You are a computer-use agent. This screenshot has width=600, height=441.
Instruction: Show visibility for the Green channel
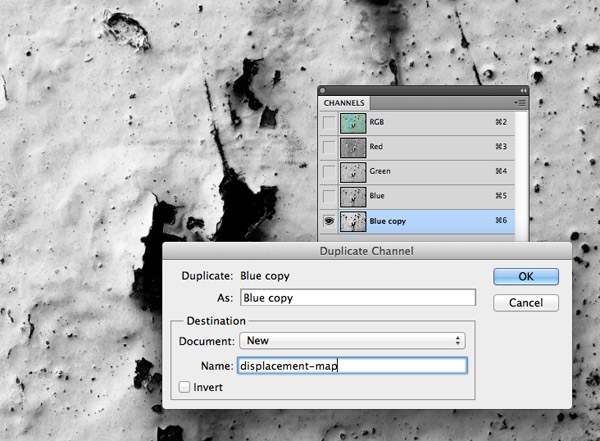pos(329,171)
